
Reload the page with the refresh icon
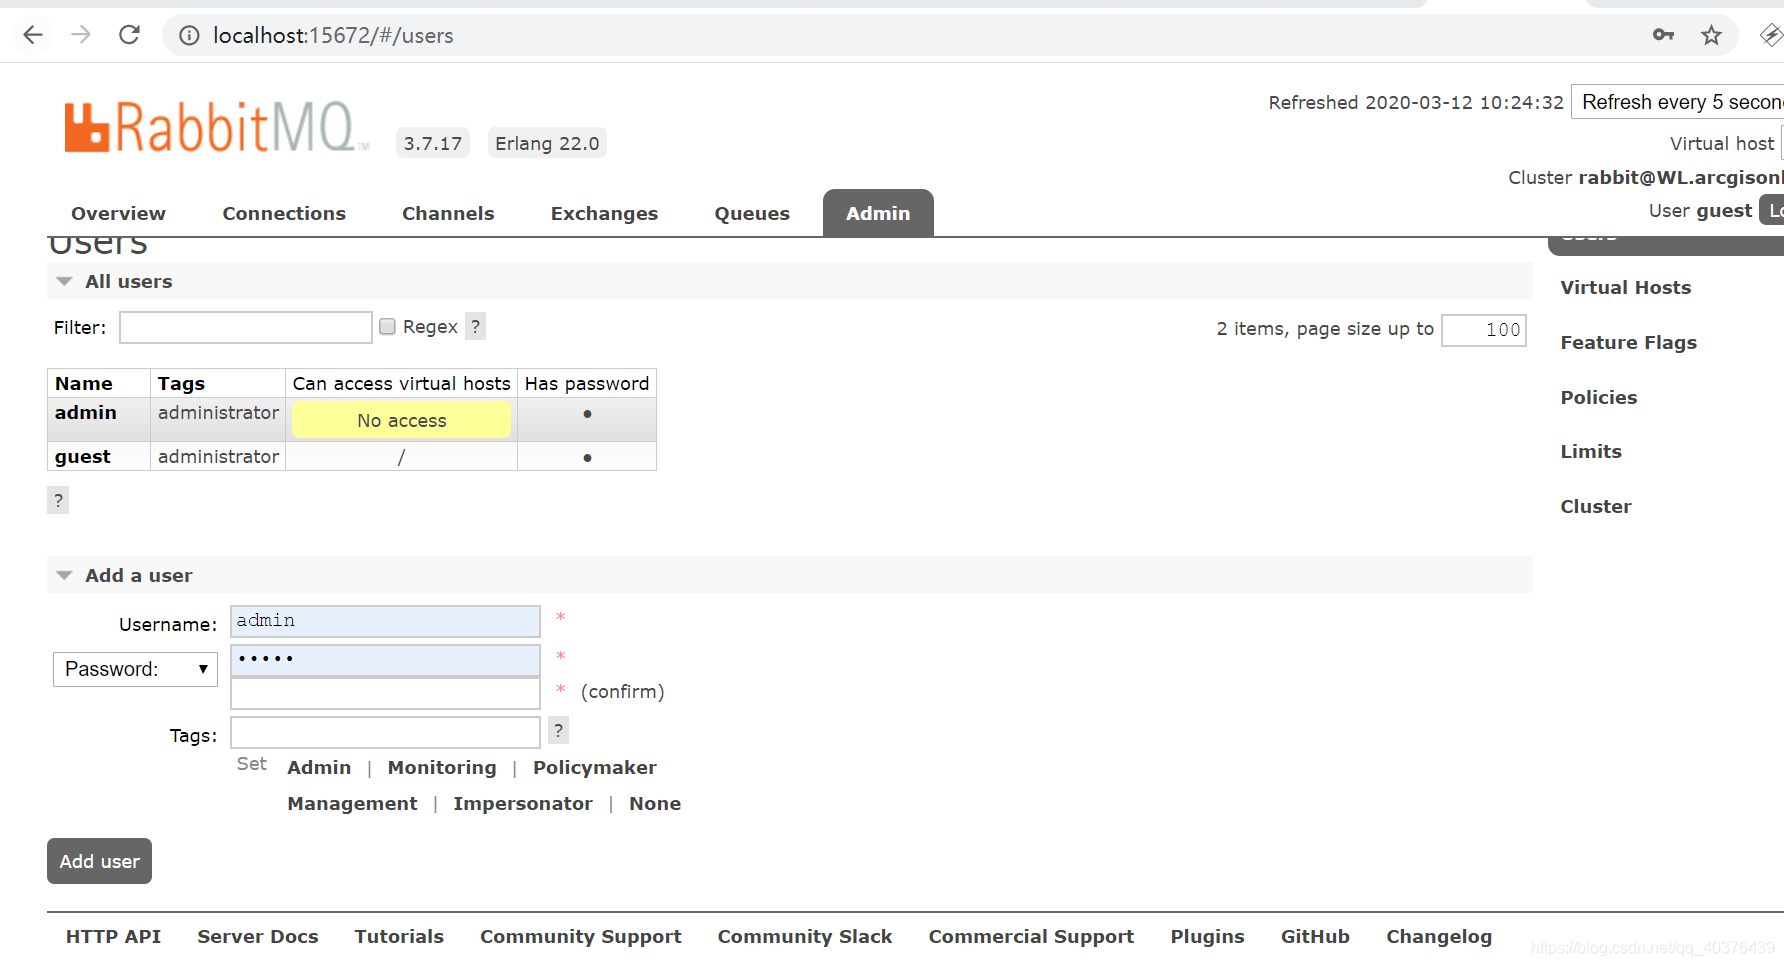[x=129, y=35]
